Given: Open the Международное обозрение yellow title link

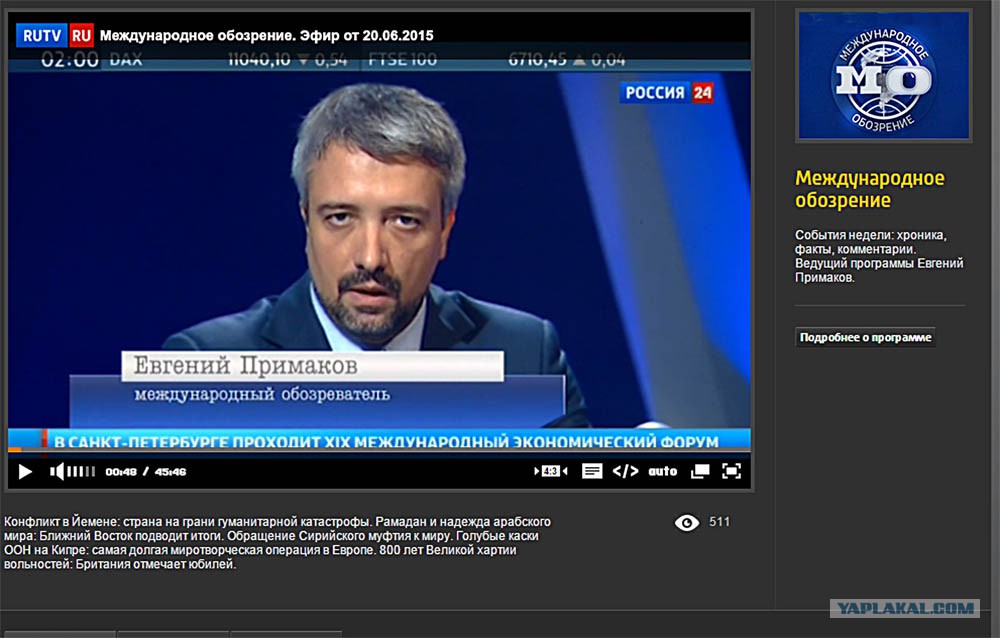Looking at the screenshot, I should point(869,189).
